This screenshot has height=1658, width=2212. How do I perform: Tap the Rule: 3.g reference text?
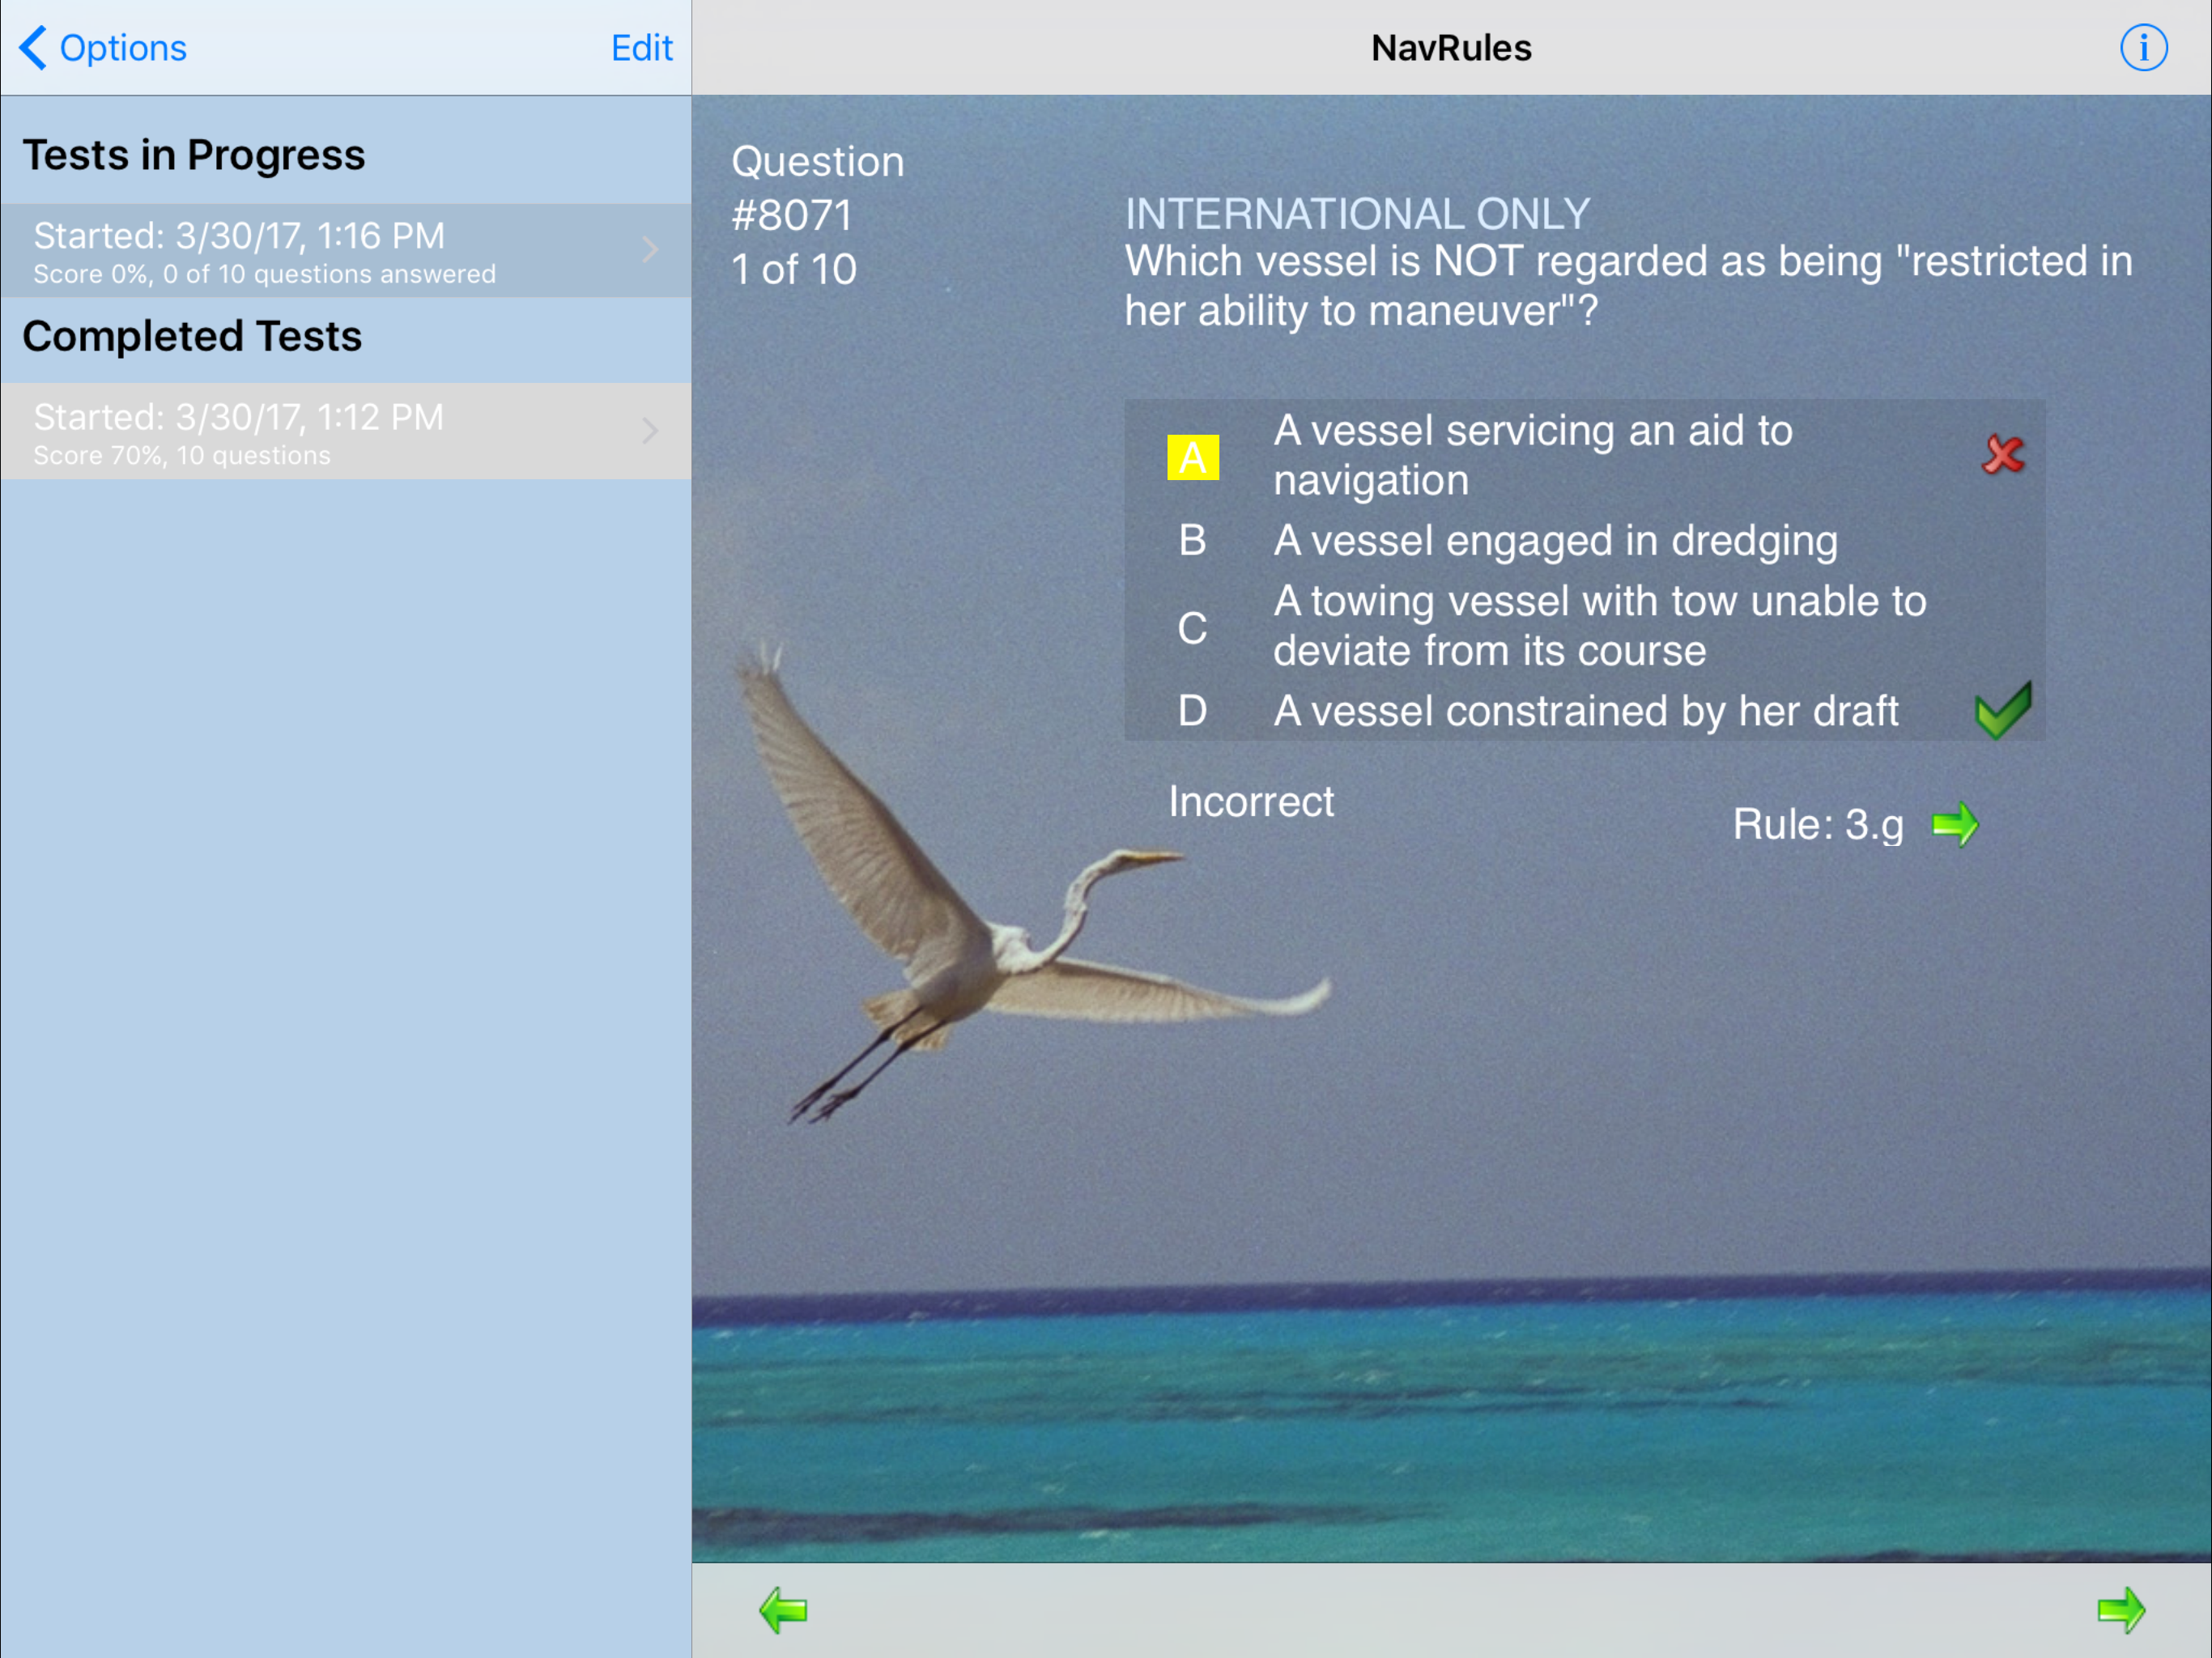[1817, 824]
